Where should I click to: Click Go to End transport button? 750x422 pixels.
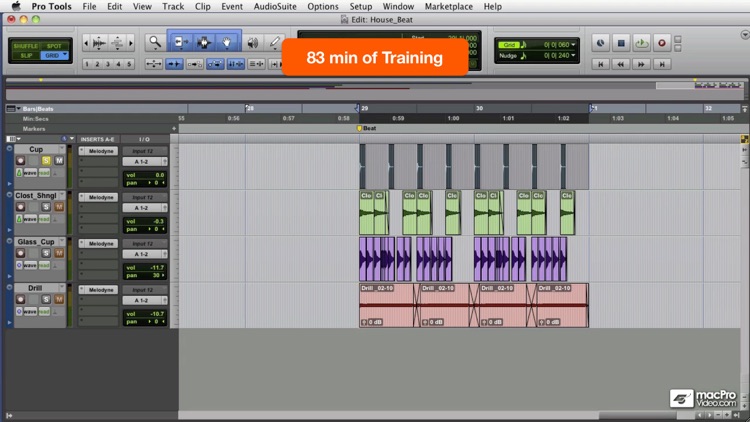662,64
